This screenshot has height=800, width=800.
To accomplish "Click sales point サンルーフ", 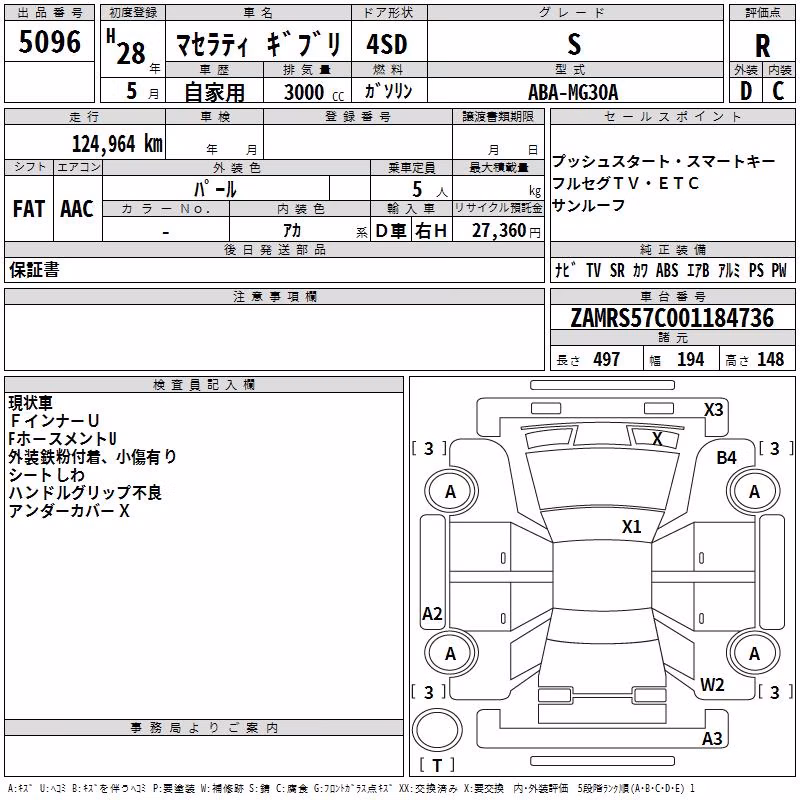I will click(x=588, y=205).
